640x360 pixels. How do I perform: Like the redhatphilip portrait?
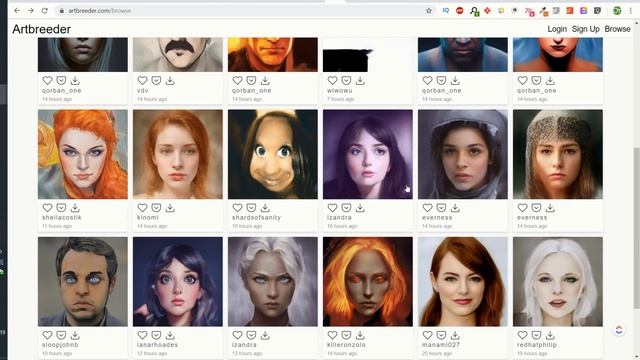(x=523, y=335)
